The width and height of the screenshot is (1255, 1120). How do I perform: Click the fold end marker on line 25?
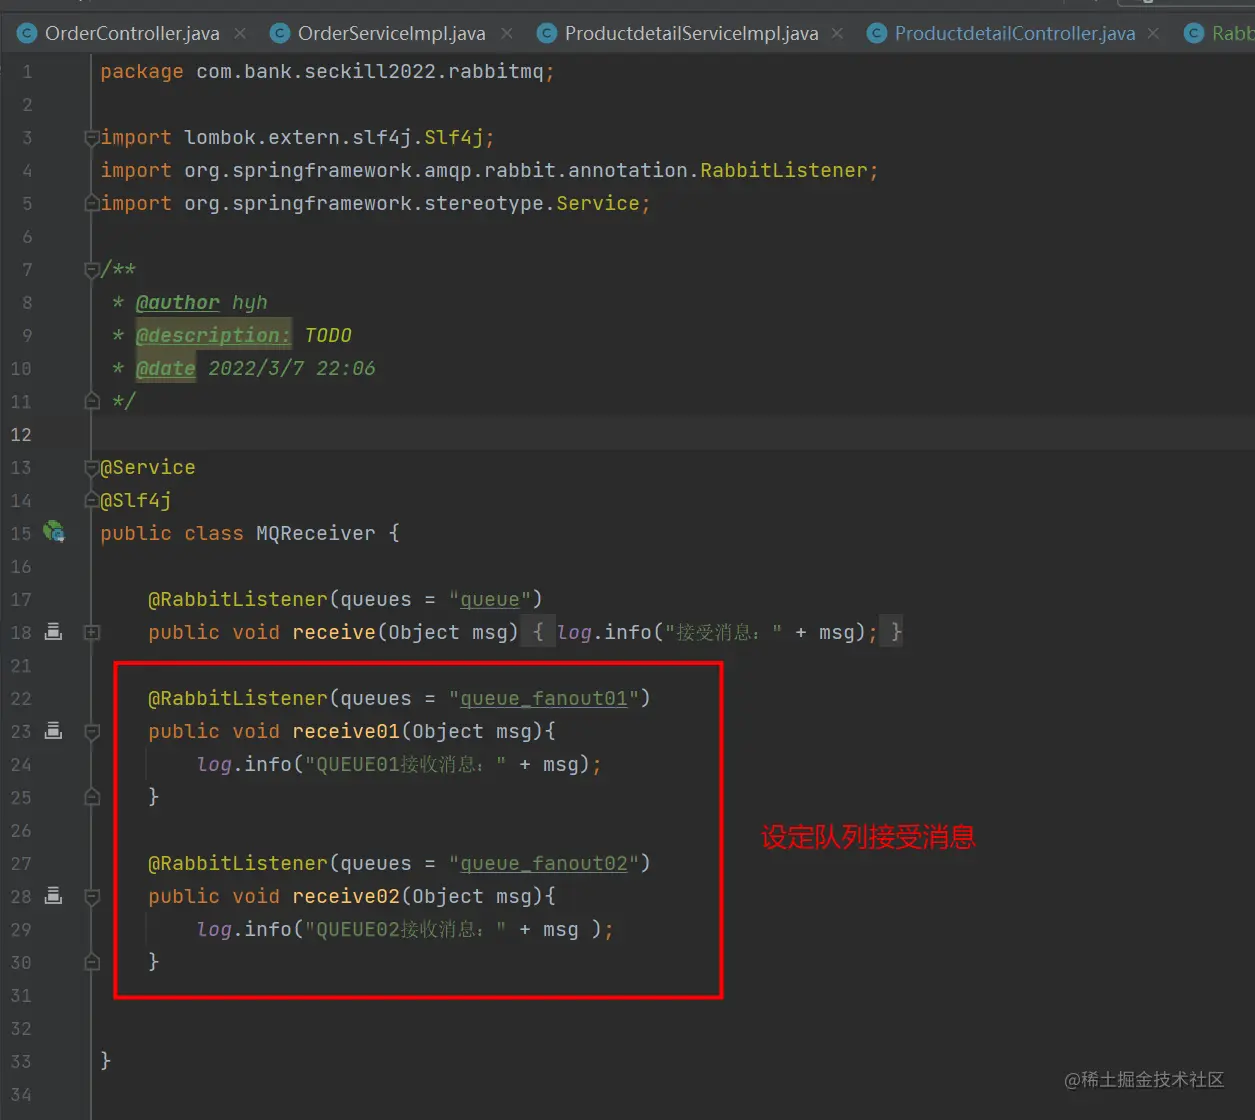[92, 797]
